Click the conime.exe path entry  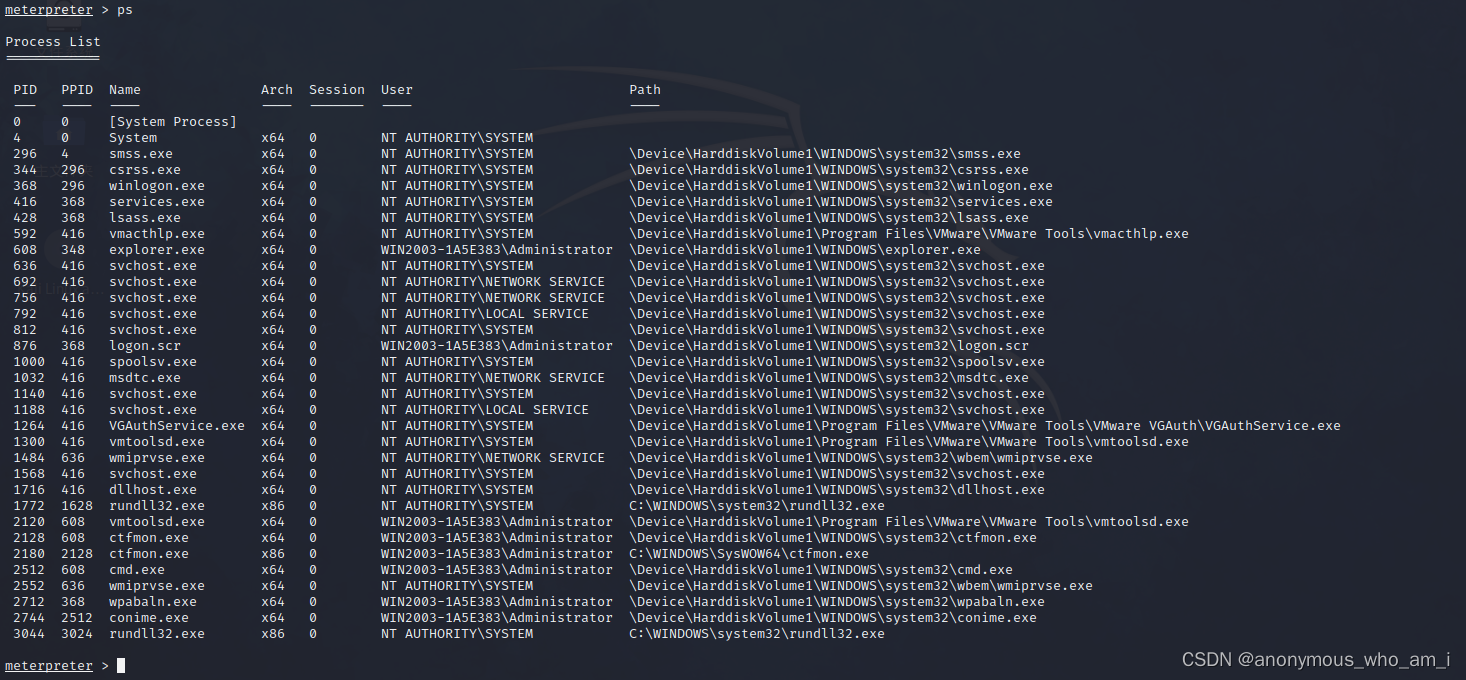click(833, 618)
